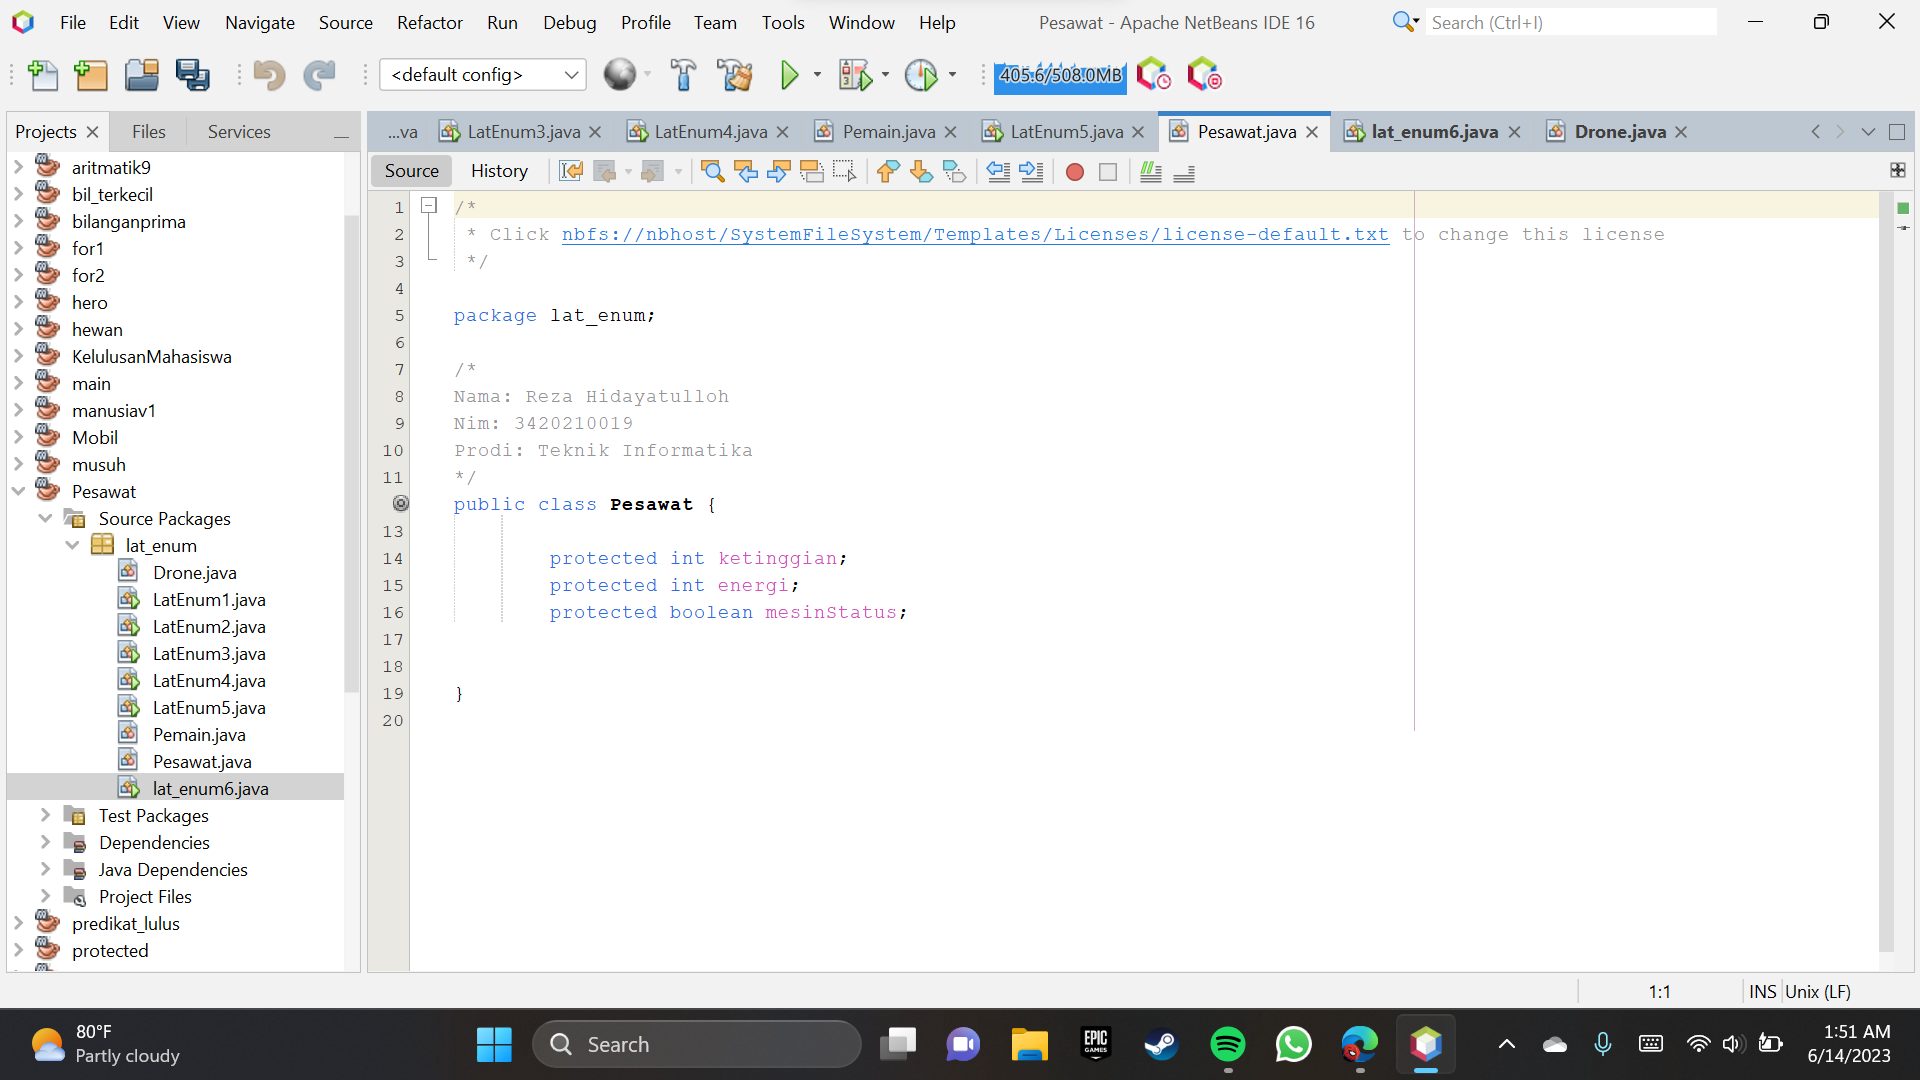Open the default config dropdown
The width and height of the screenshot is (1920, 1080).
[x=571, y=75]
